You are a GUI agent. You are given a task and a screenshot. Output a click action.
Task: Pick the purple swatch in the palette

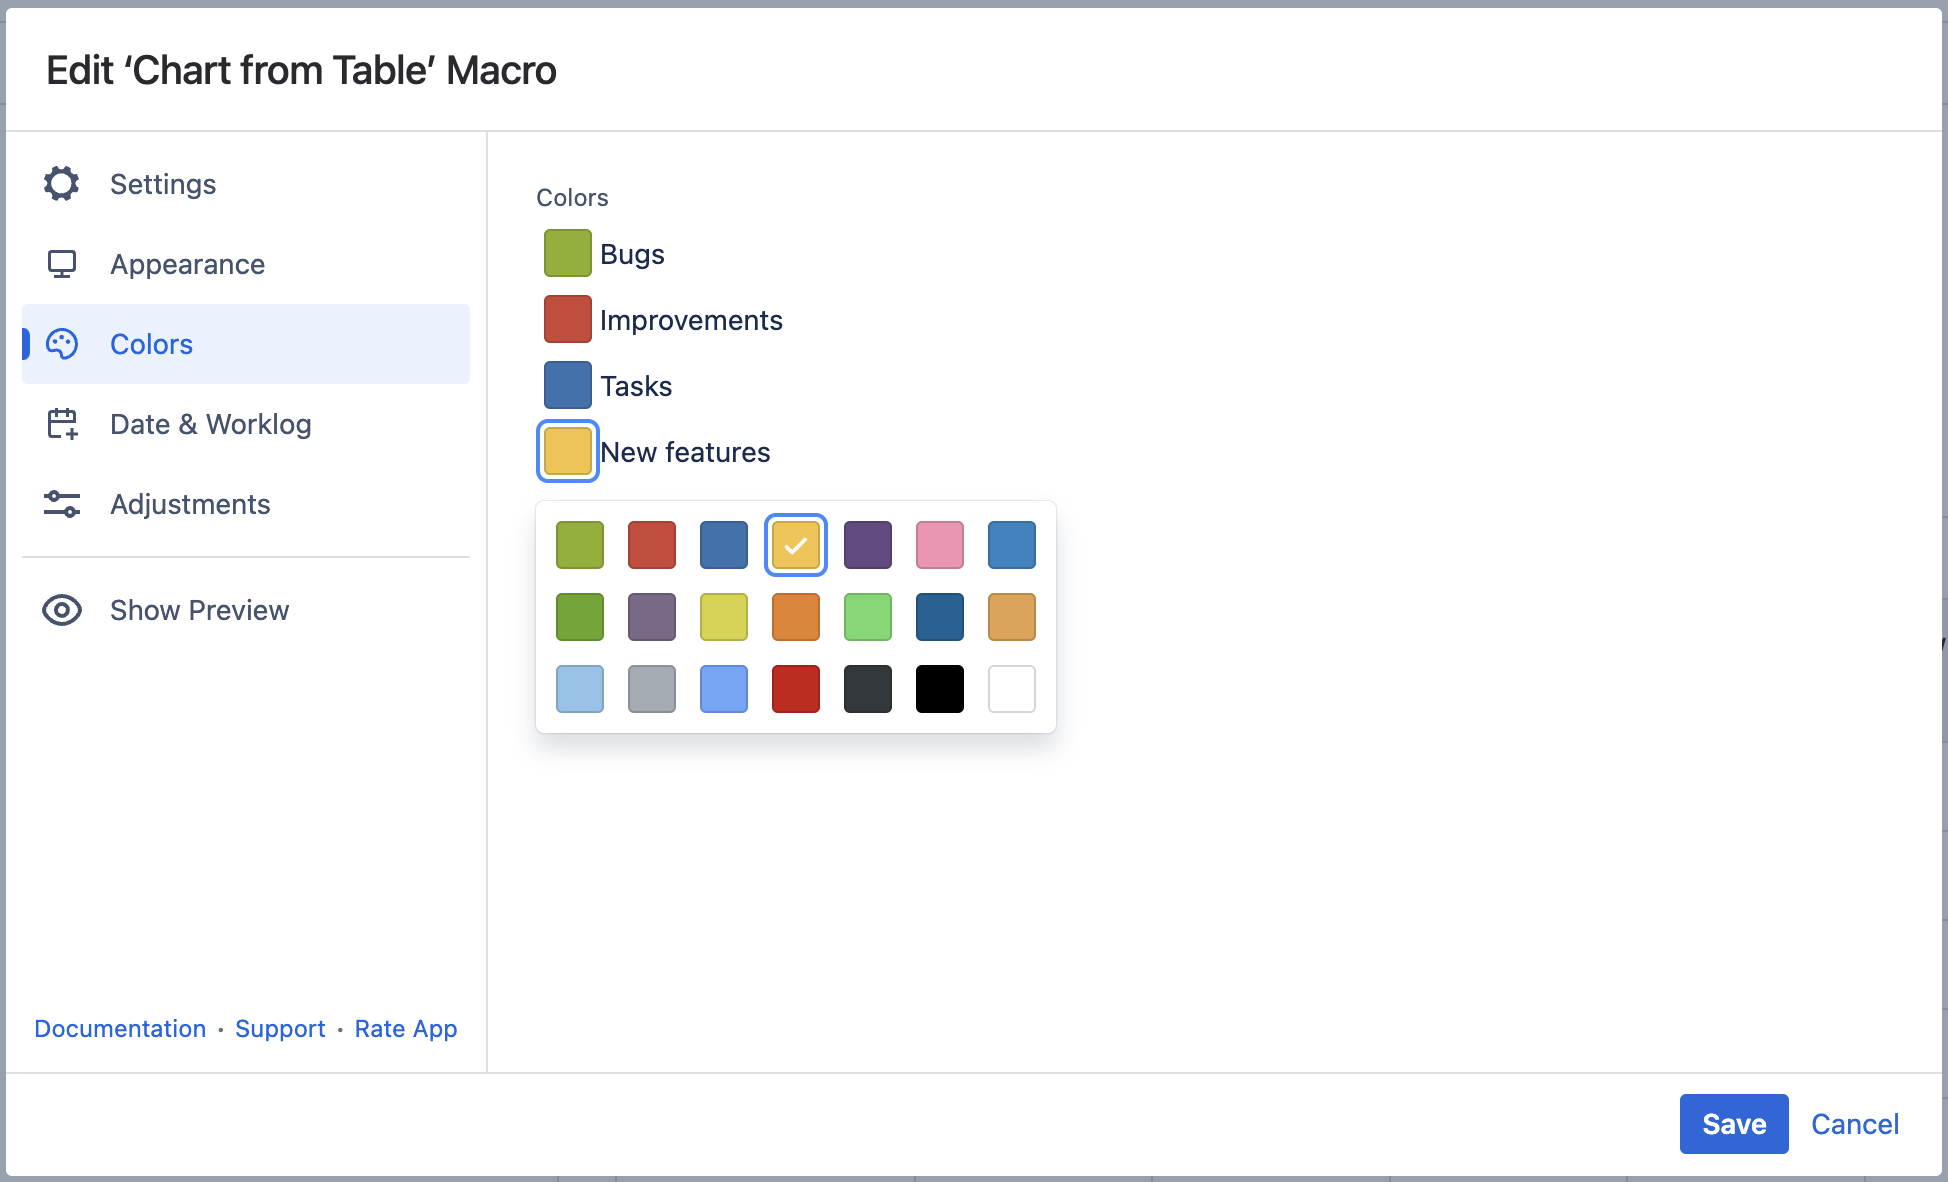coord(867,545)
